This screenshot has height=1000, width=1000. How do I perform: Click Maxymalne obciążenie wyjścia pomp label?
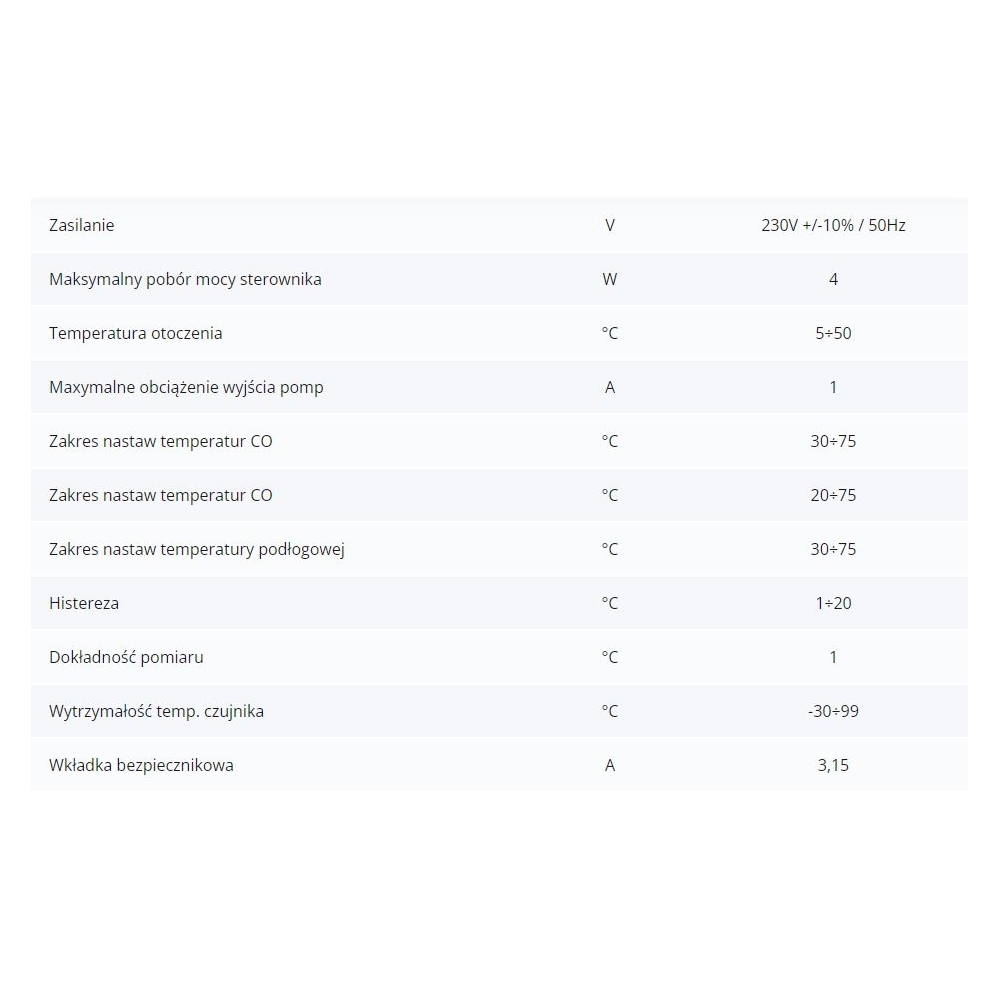pyautogui.click(x=186, y=387)
